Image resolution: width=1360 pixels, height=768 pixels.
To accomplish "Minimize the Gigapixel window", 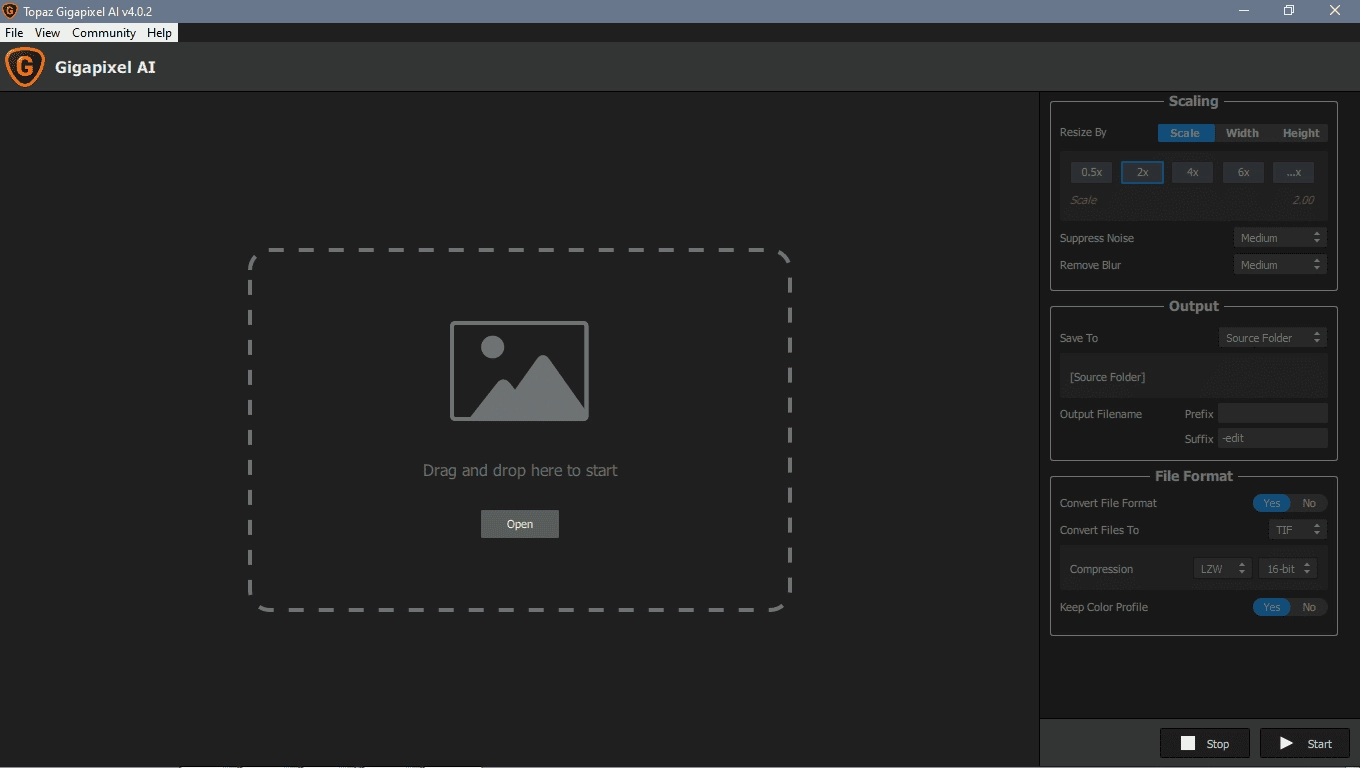I will [1243, 11].
